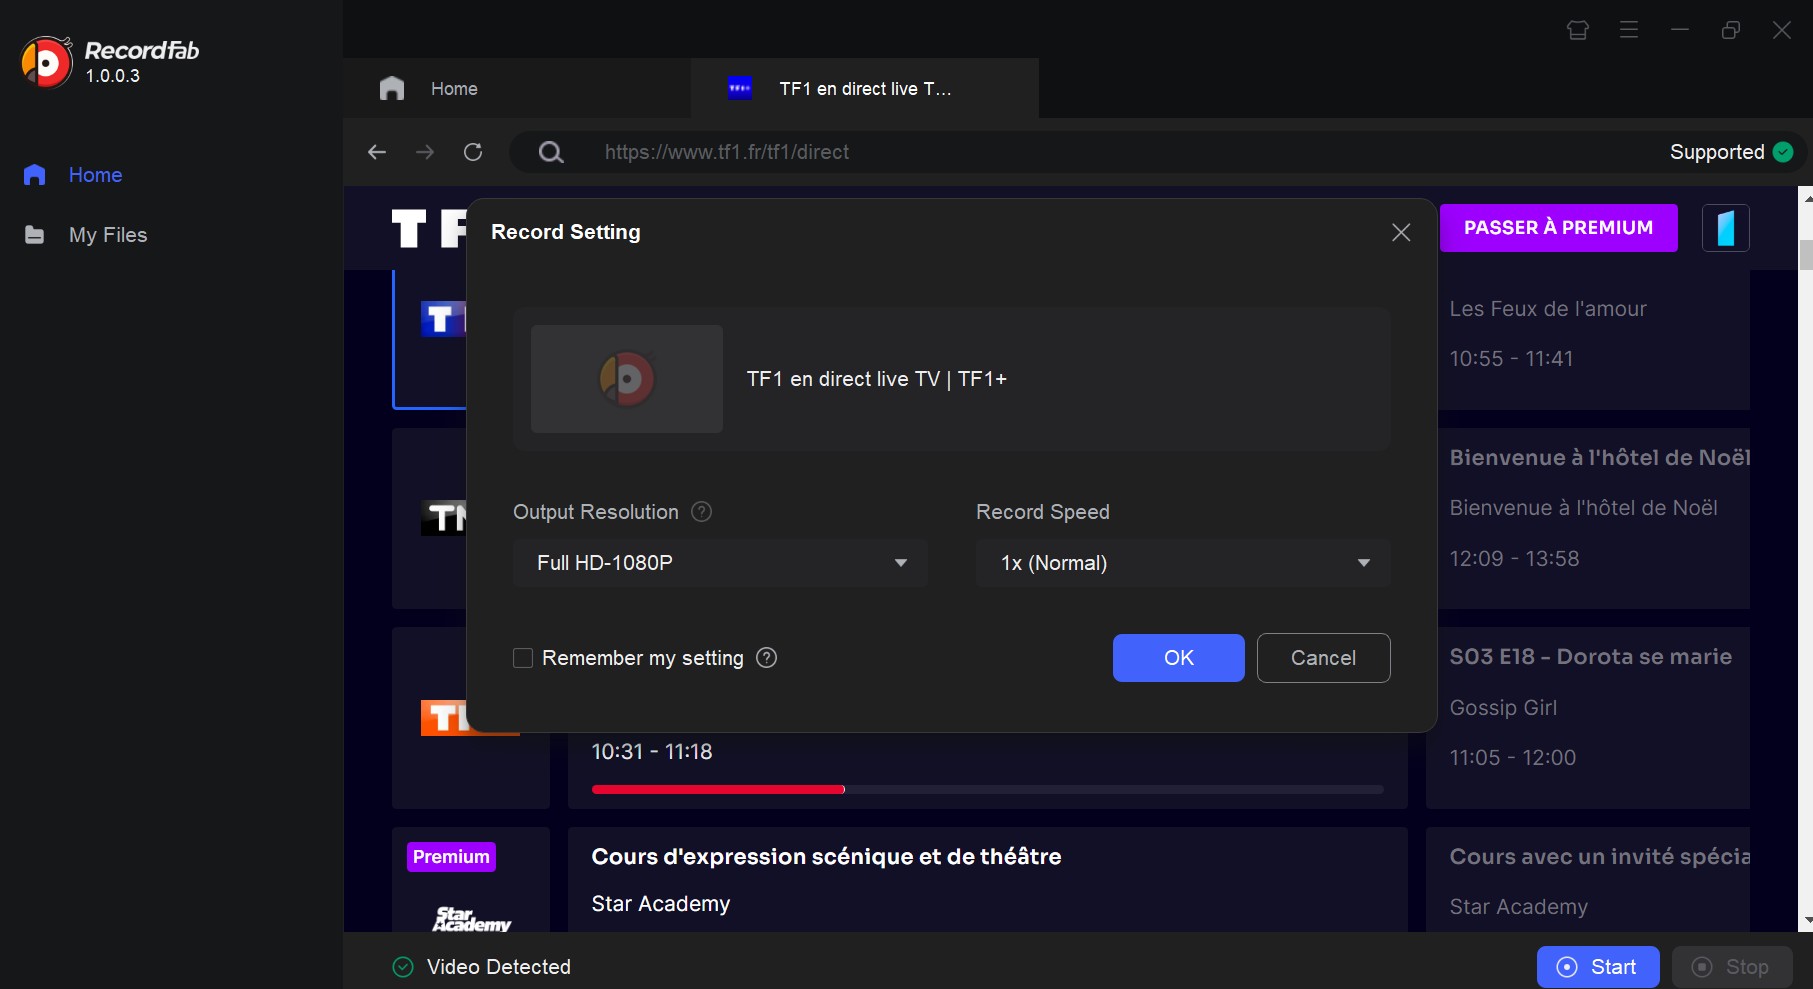The height and width of the screenshot is (989, 1813).
Task: Click the My Files folder icon
Action: point(34,235)
